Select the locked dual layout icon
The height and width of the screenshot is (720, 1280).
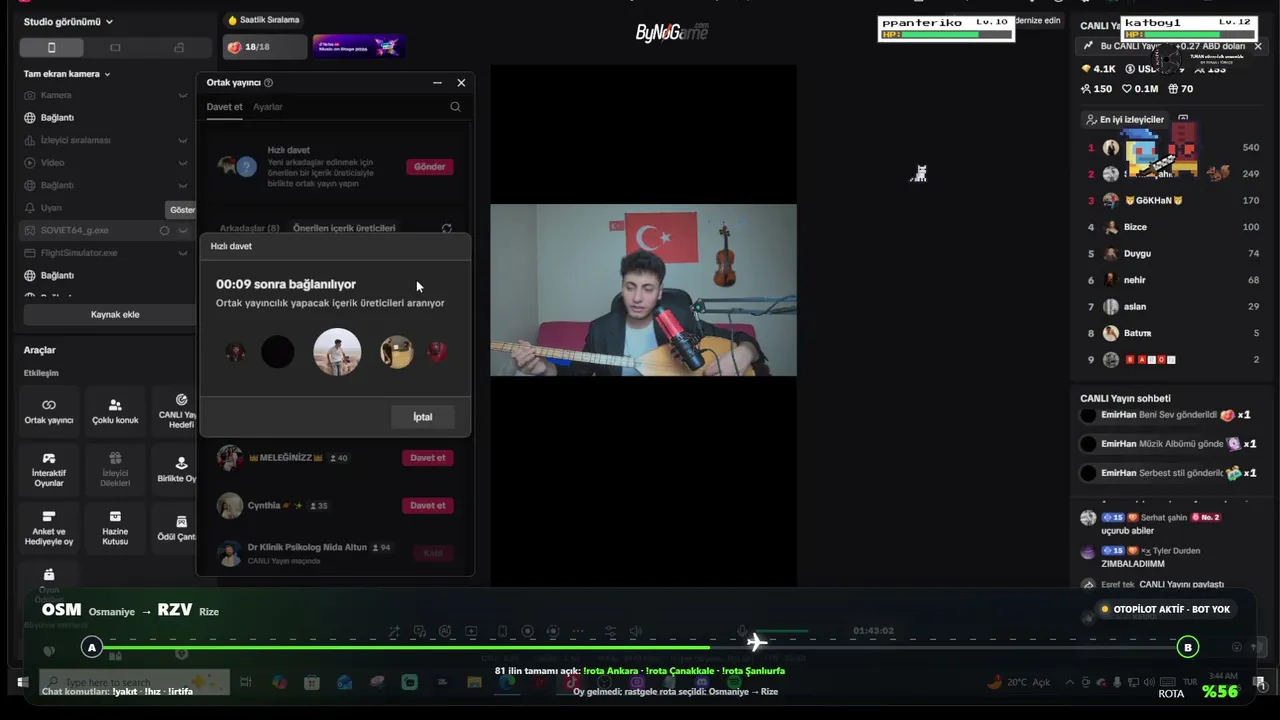click(179, 48)
